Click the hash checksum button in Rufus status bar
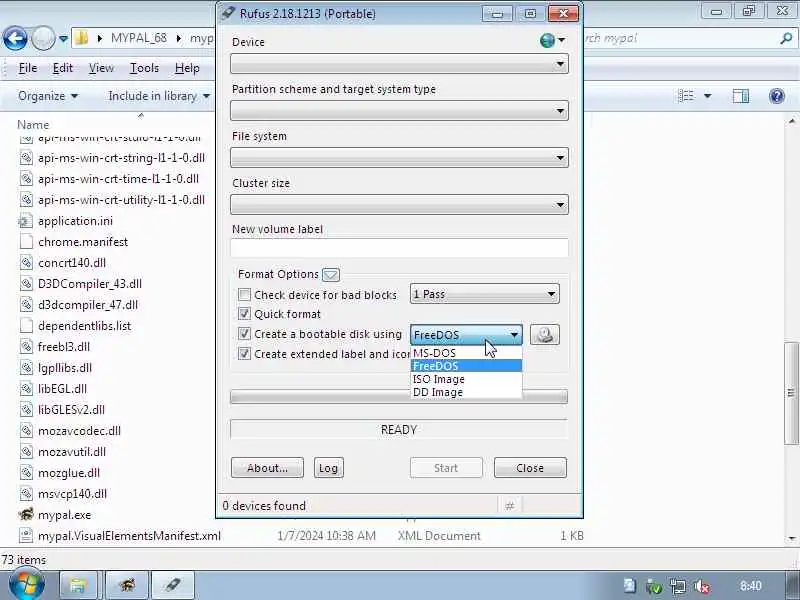Screen dimensions: 800x600 point(509,506)
